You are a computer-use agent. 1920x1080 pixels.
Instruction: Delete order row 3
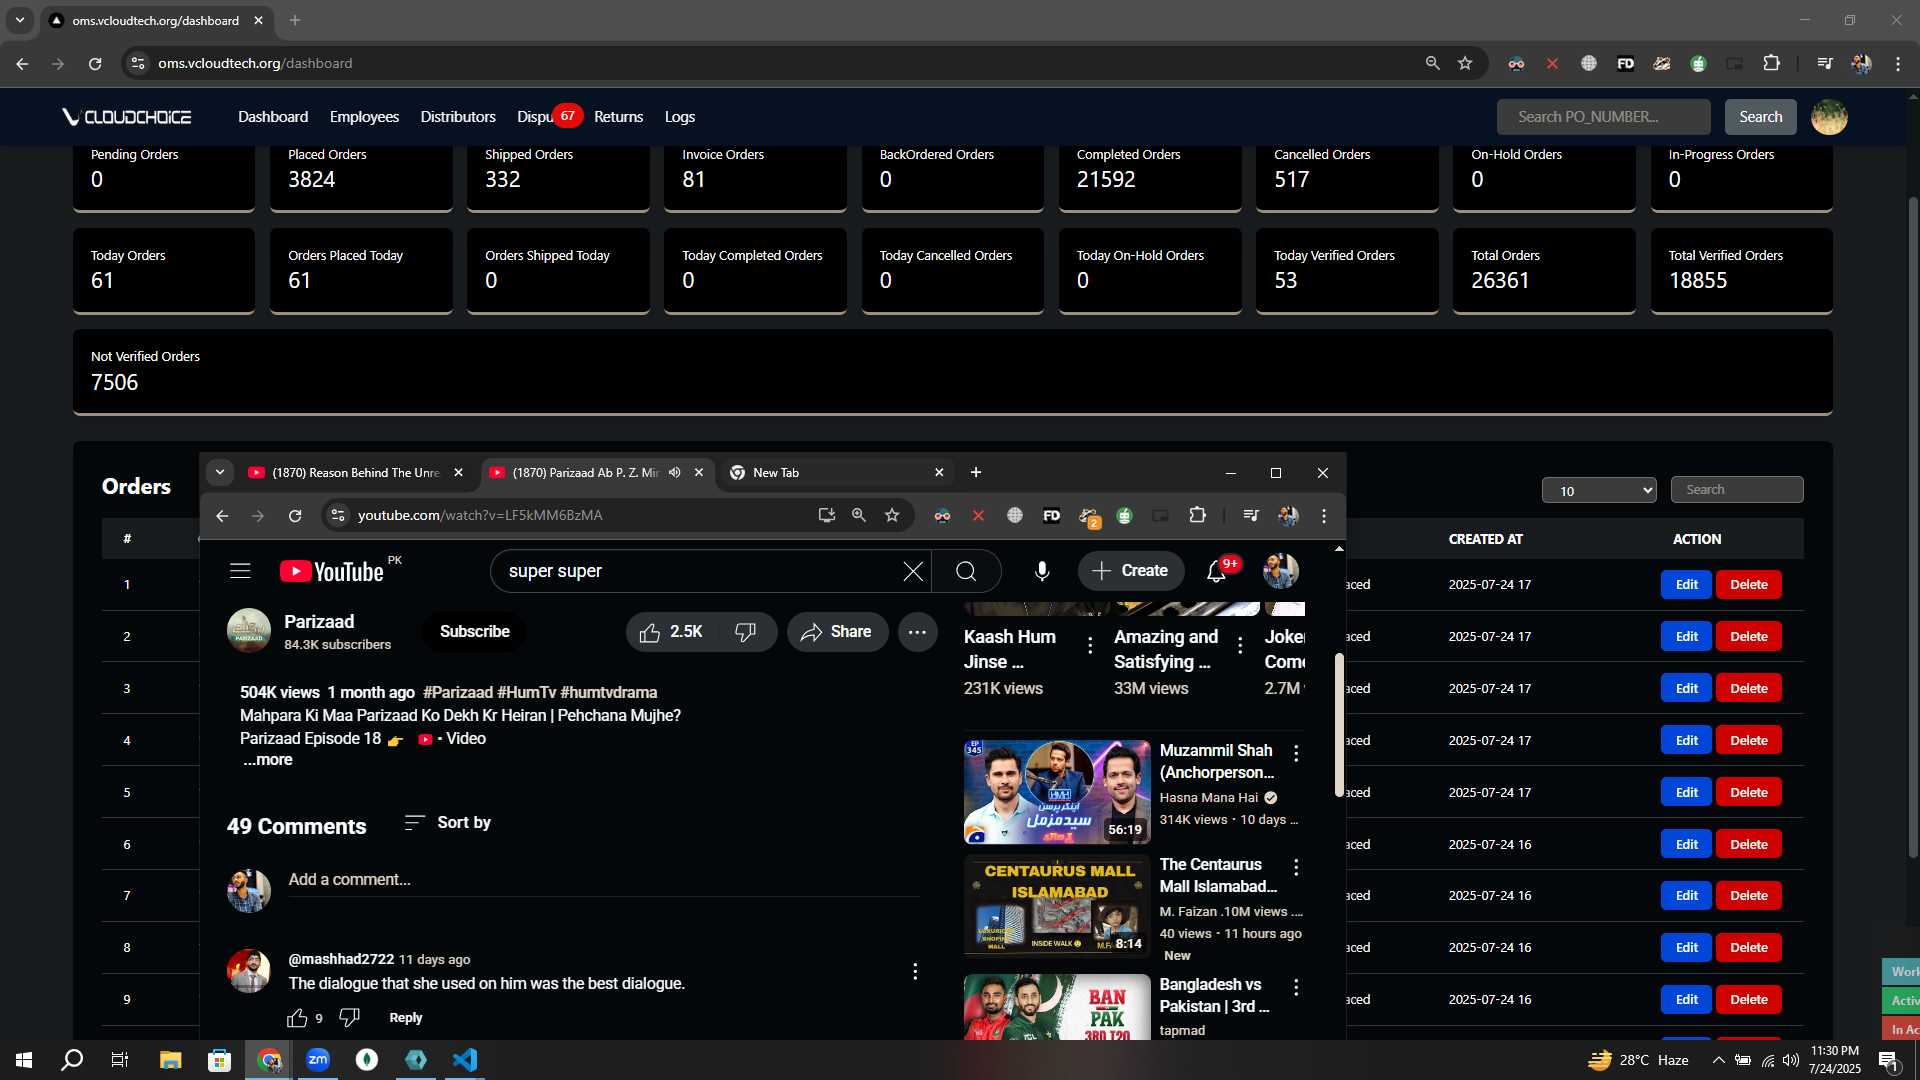point(1749,689)
